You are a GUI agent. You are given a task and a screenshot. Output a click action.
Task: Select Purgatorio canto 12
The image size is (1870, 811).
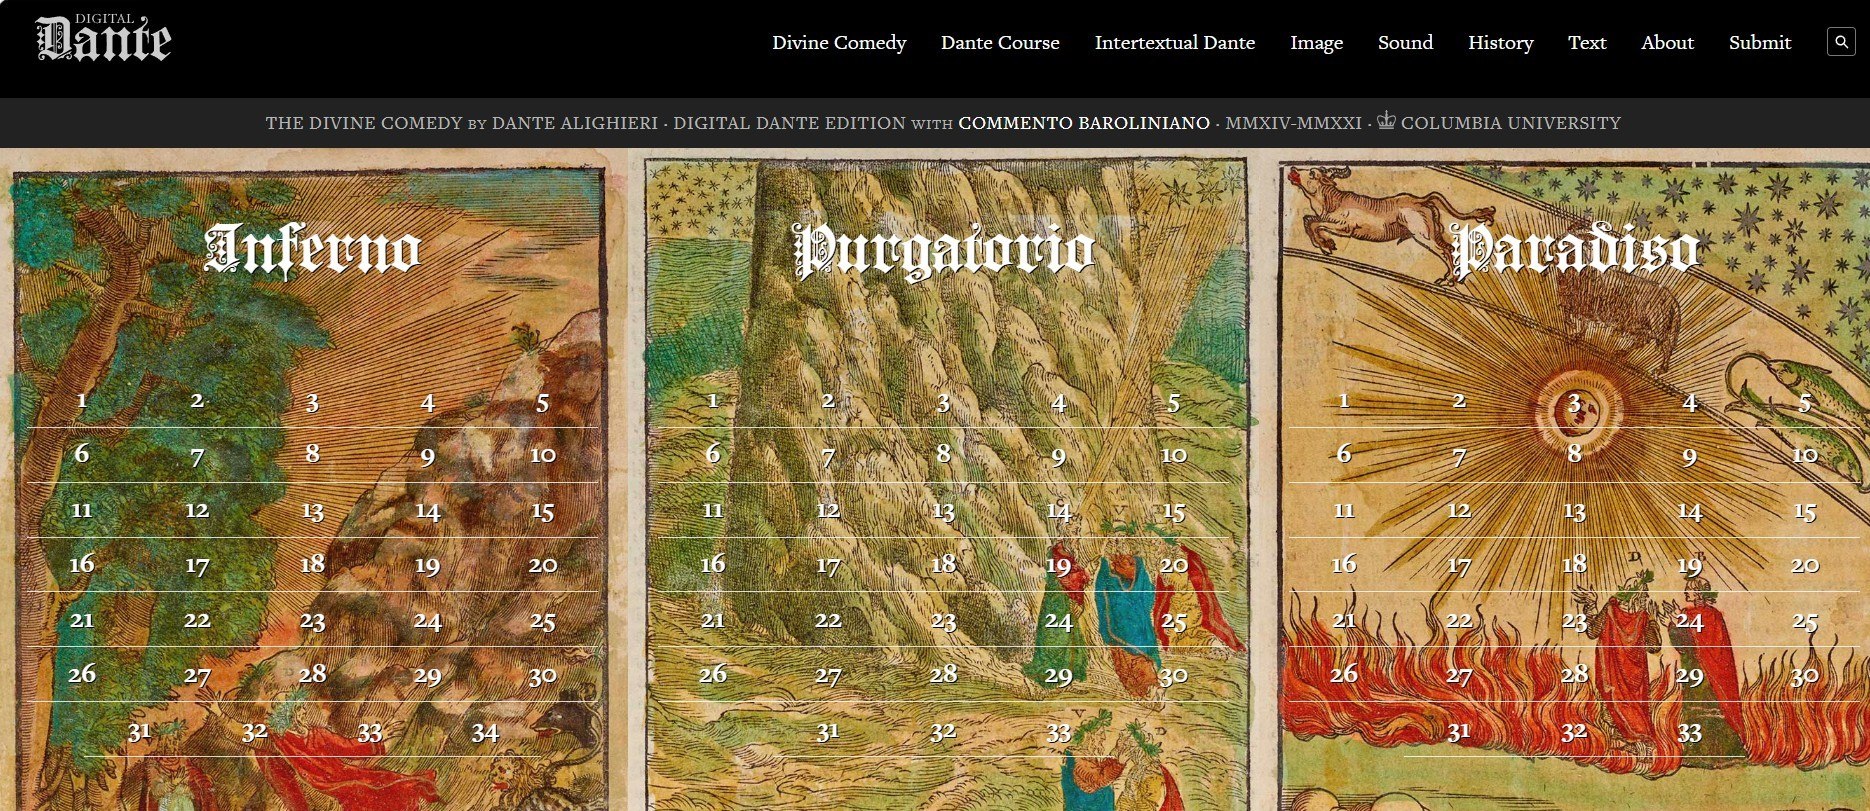click(828, 510)
